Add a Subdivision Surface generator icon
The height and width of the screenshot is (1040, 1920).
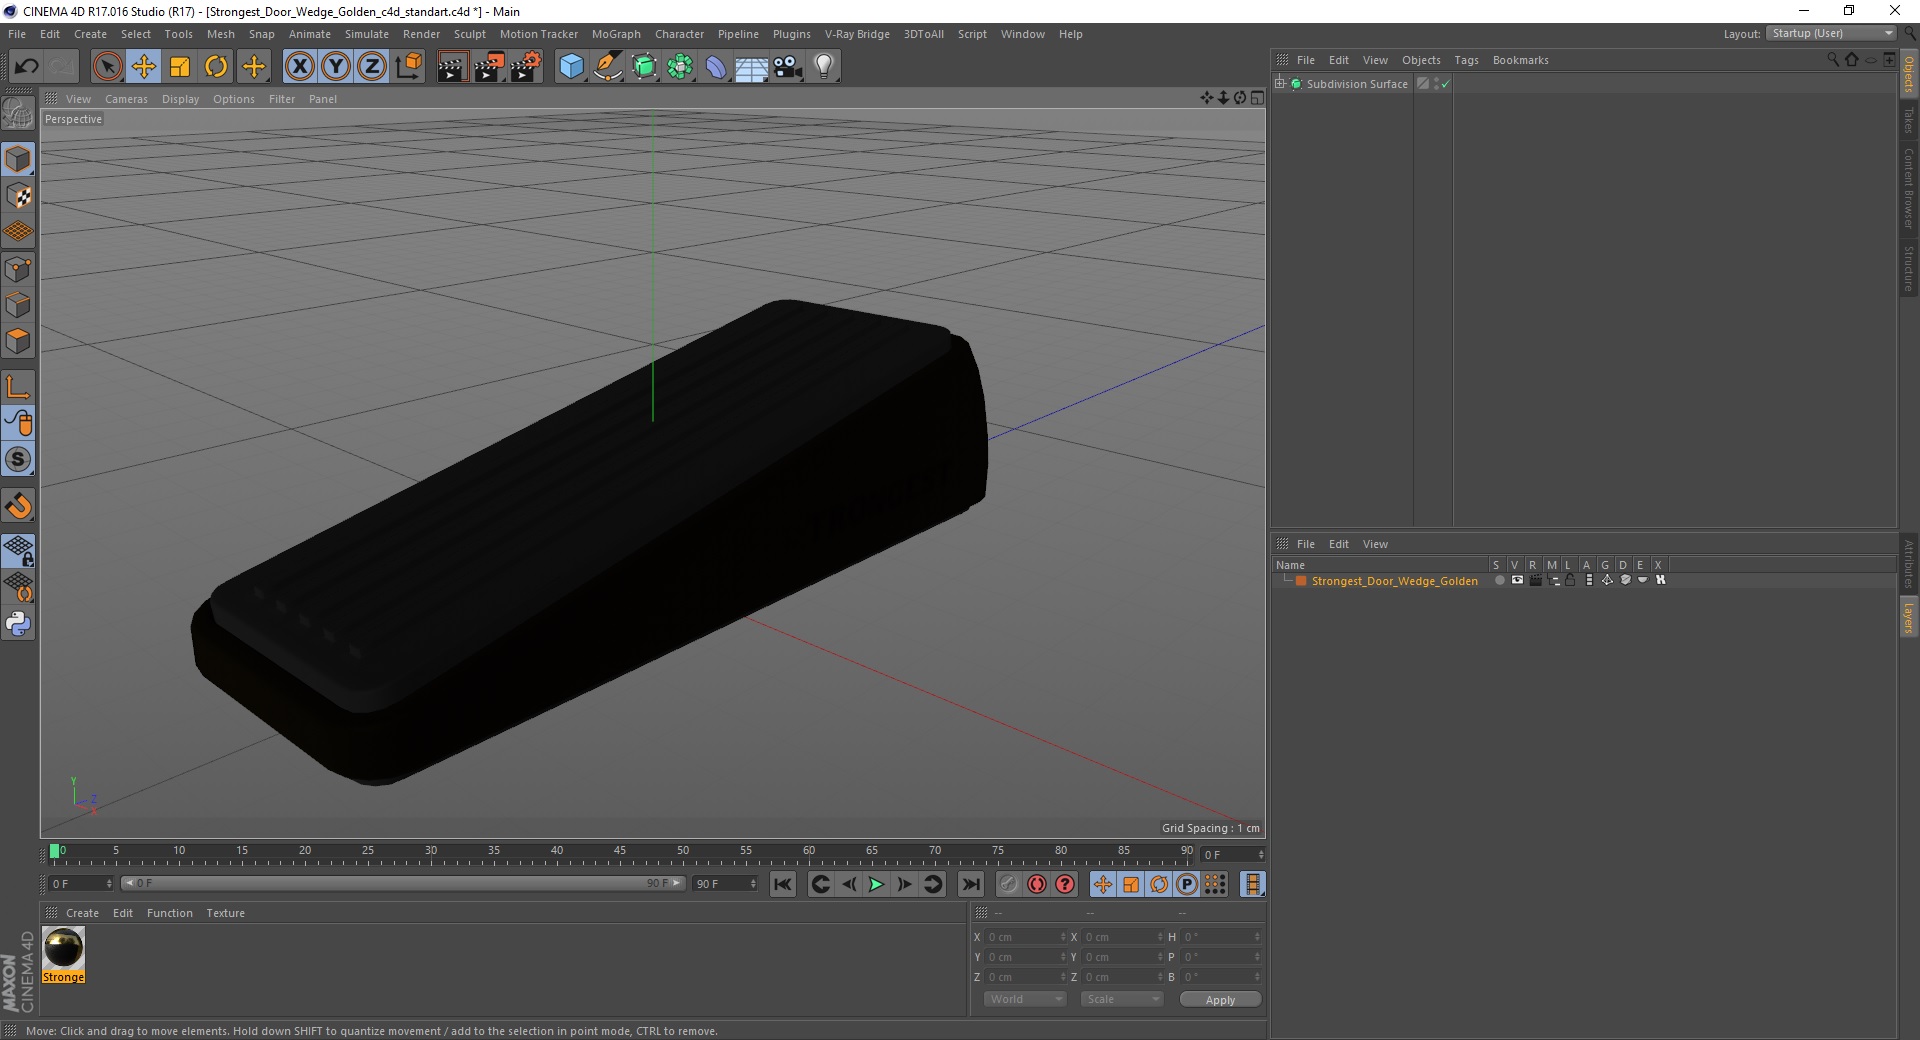pyautogui.click(x=644, y=66)
